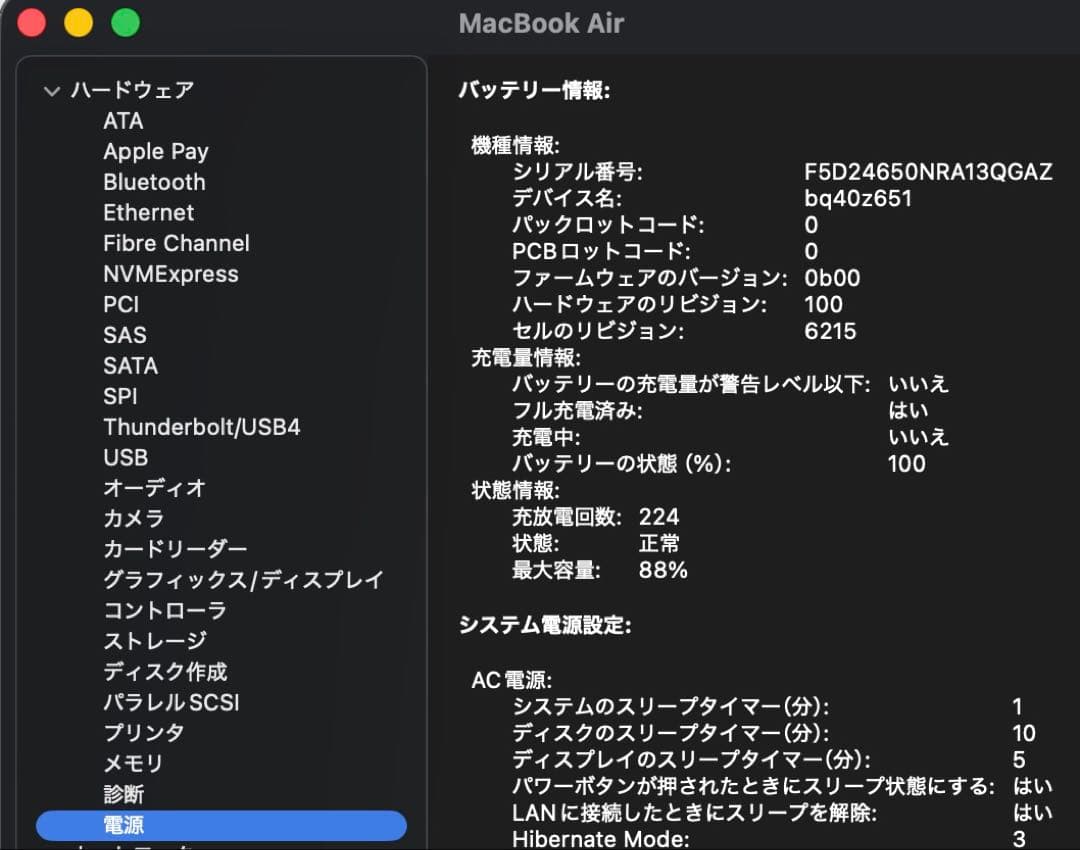Open the SATA hardware entry
The image size is (1080, 850).
[130, 365]
